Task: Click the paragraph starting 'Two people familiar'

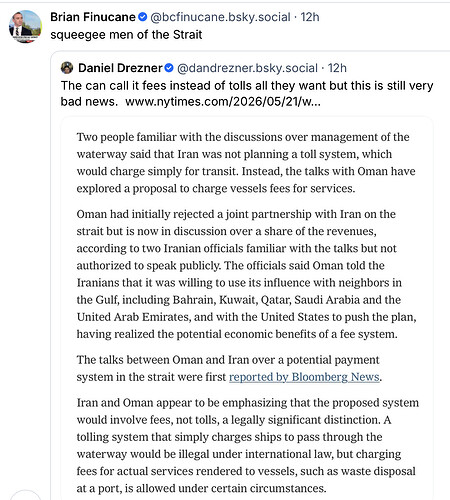Action: coord(246,163)
